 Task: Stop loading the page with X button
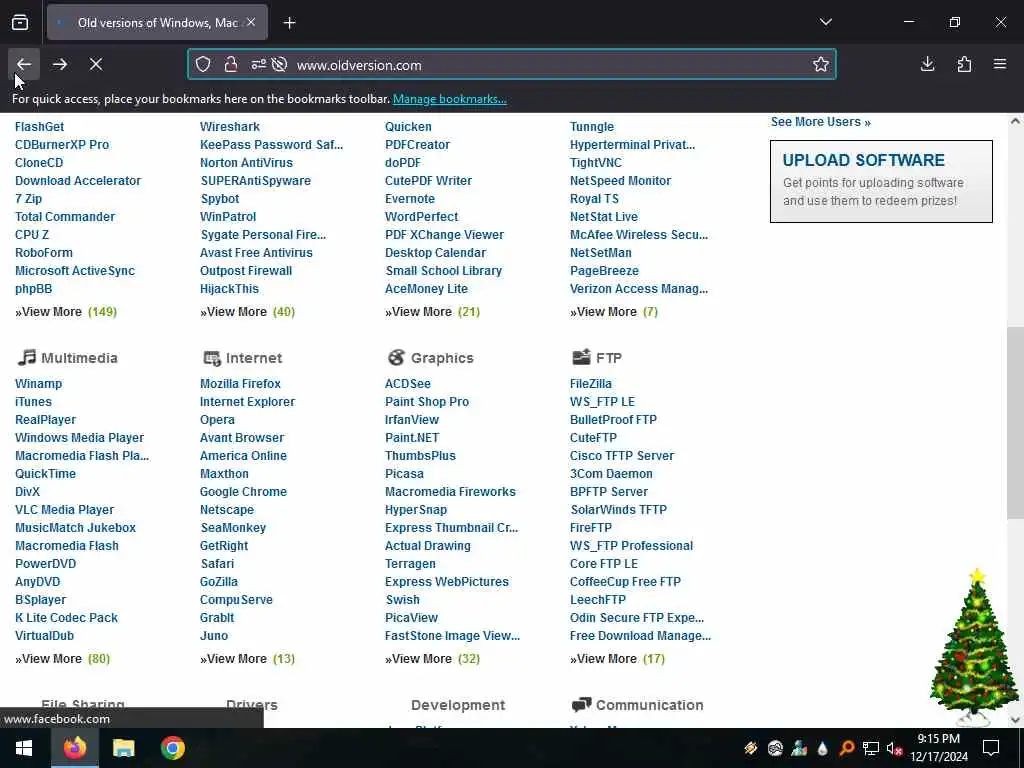click(96, 64)
